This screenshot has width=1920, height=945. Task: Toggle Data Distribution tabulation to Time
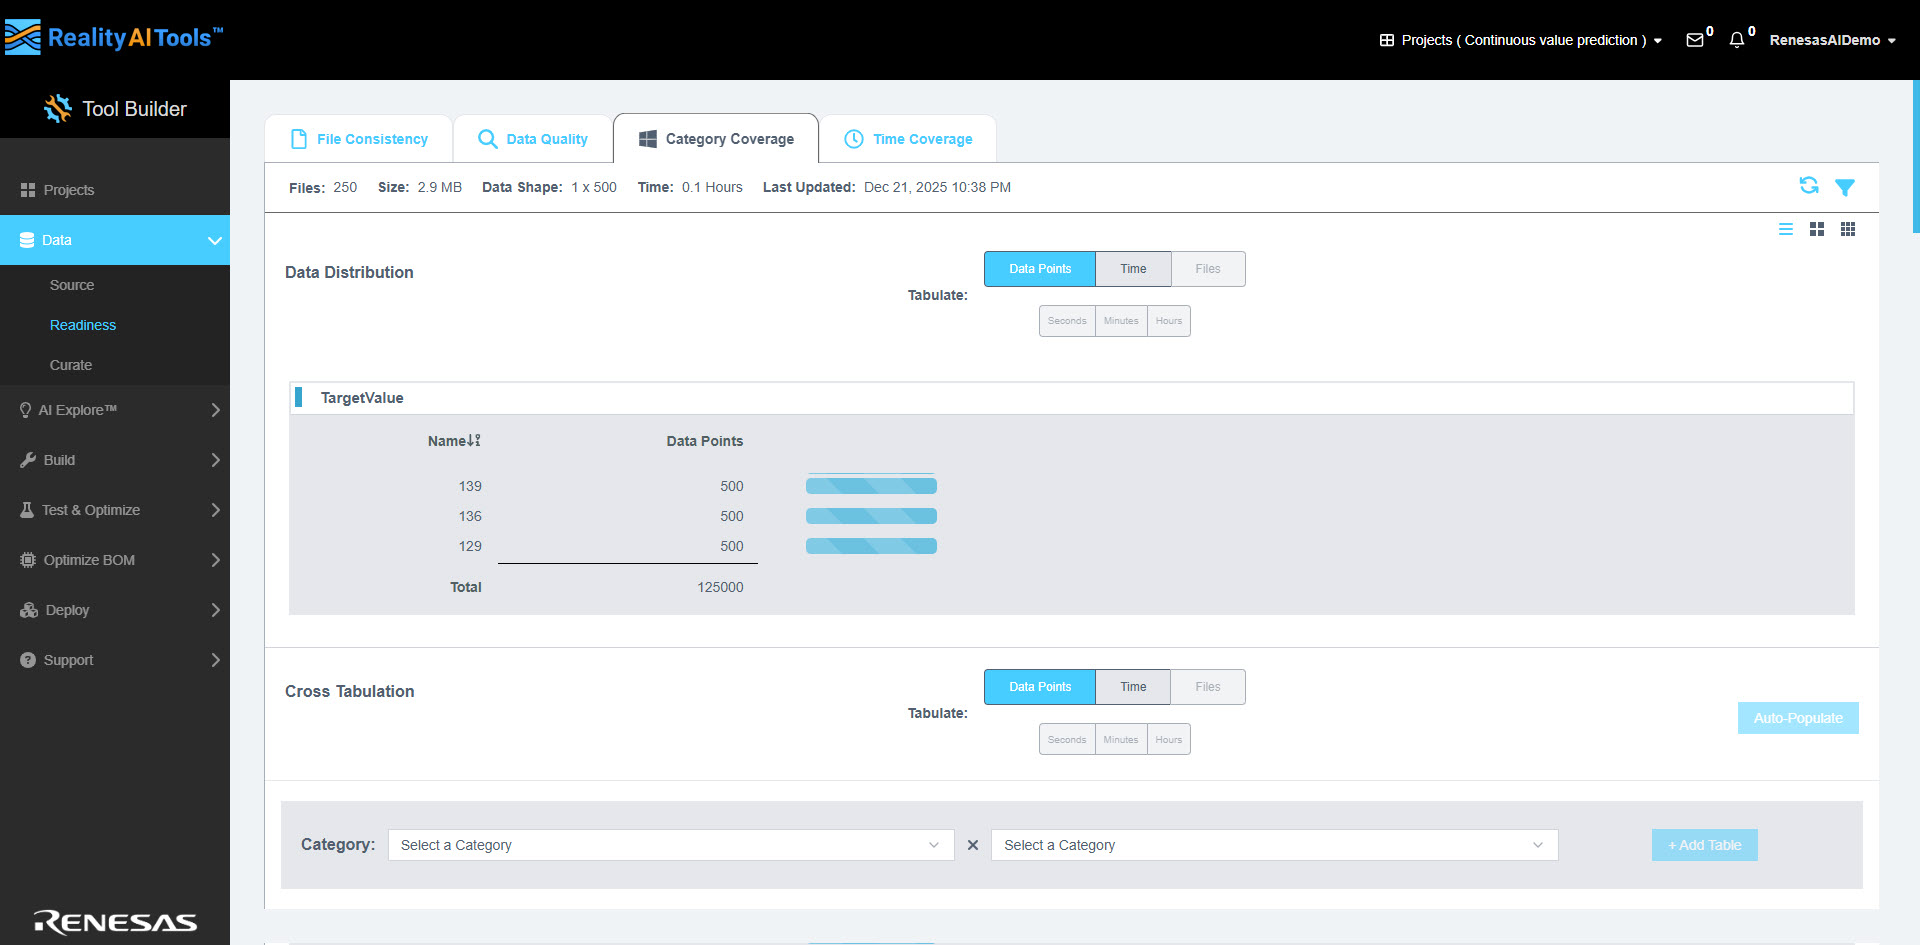[x=1133, y=269]
